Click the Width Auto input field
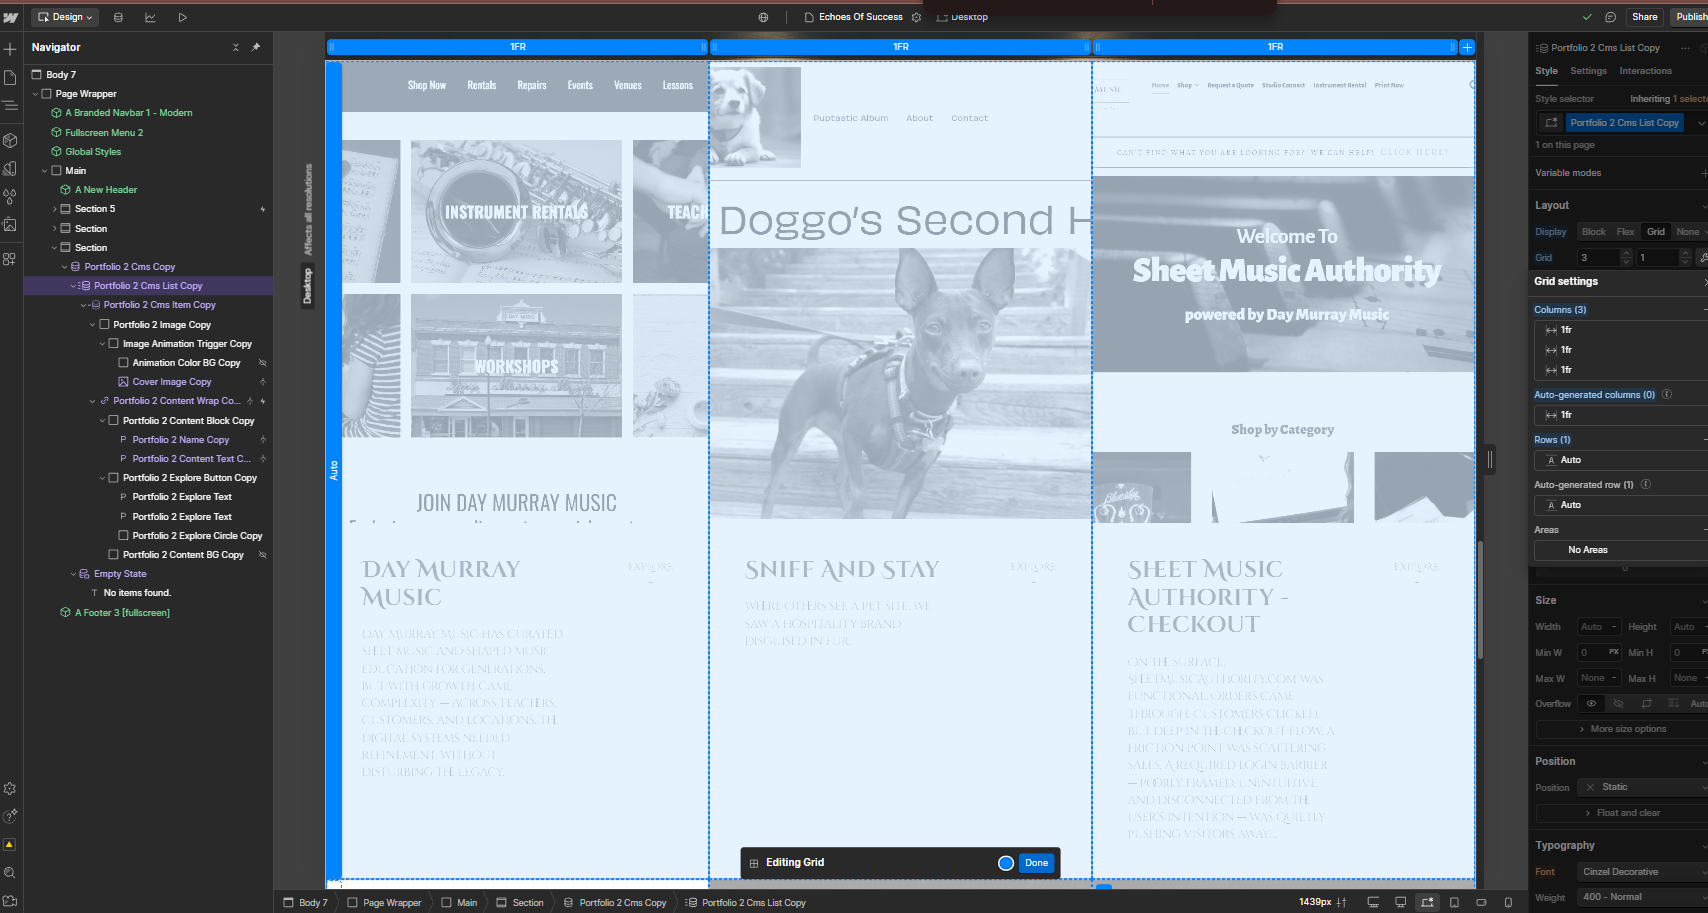 click(1599, 627)
